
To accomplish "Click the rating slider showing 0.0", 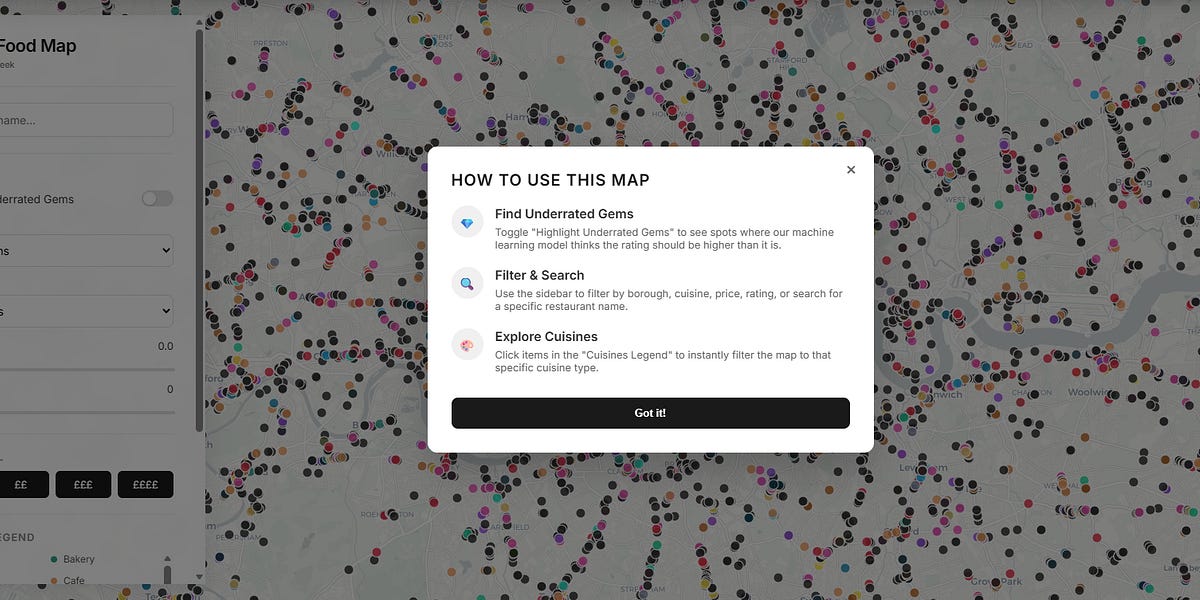I will tap(87, 369).
